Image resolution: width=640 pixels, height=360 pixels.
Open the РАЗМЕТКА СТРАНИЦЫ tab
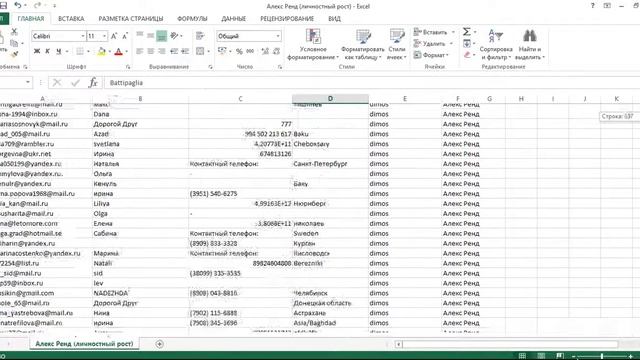tap(131, 19)
